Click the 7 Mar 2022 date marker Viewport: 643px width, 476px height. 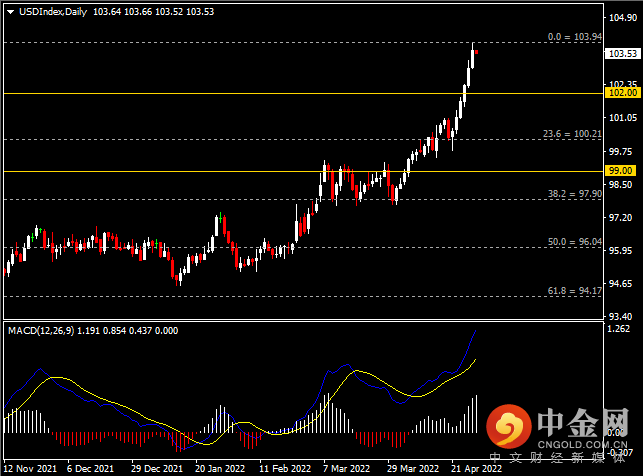click(347, 468)
